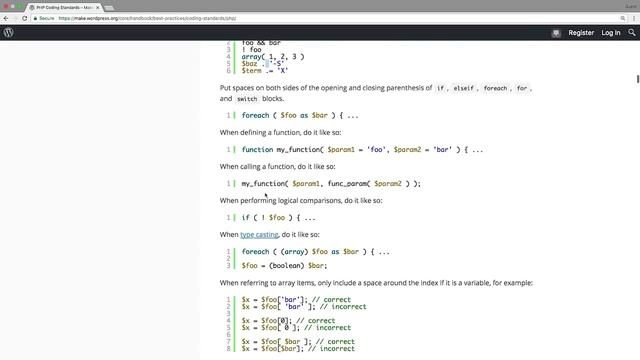This screenshot has width=640, height=360.
Task: Click the Secure padlock icon
Action: (36, 18)
